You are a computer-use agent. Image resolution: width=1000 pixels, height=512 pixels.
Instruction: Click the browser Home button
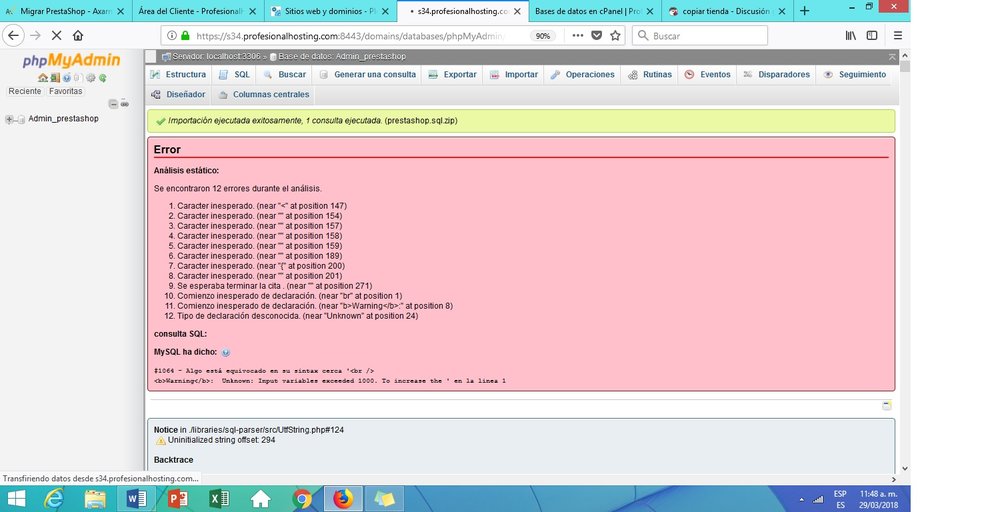pos(78,36)
